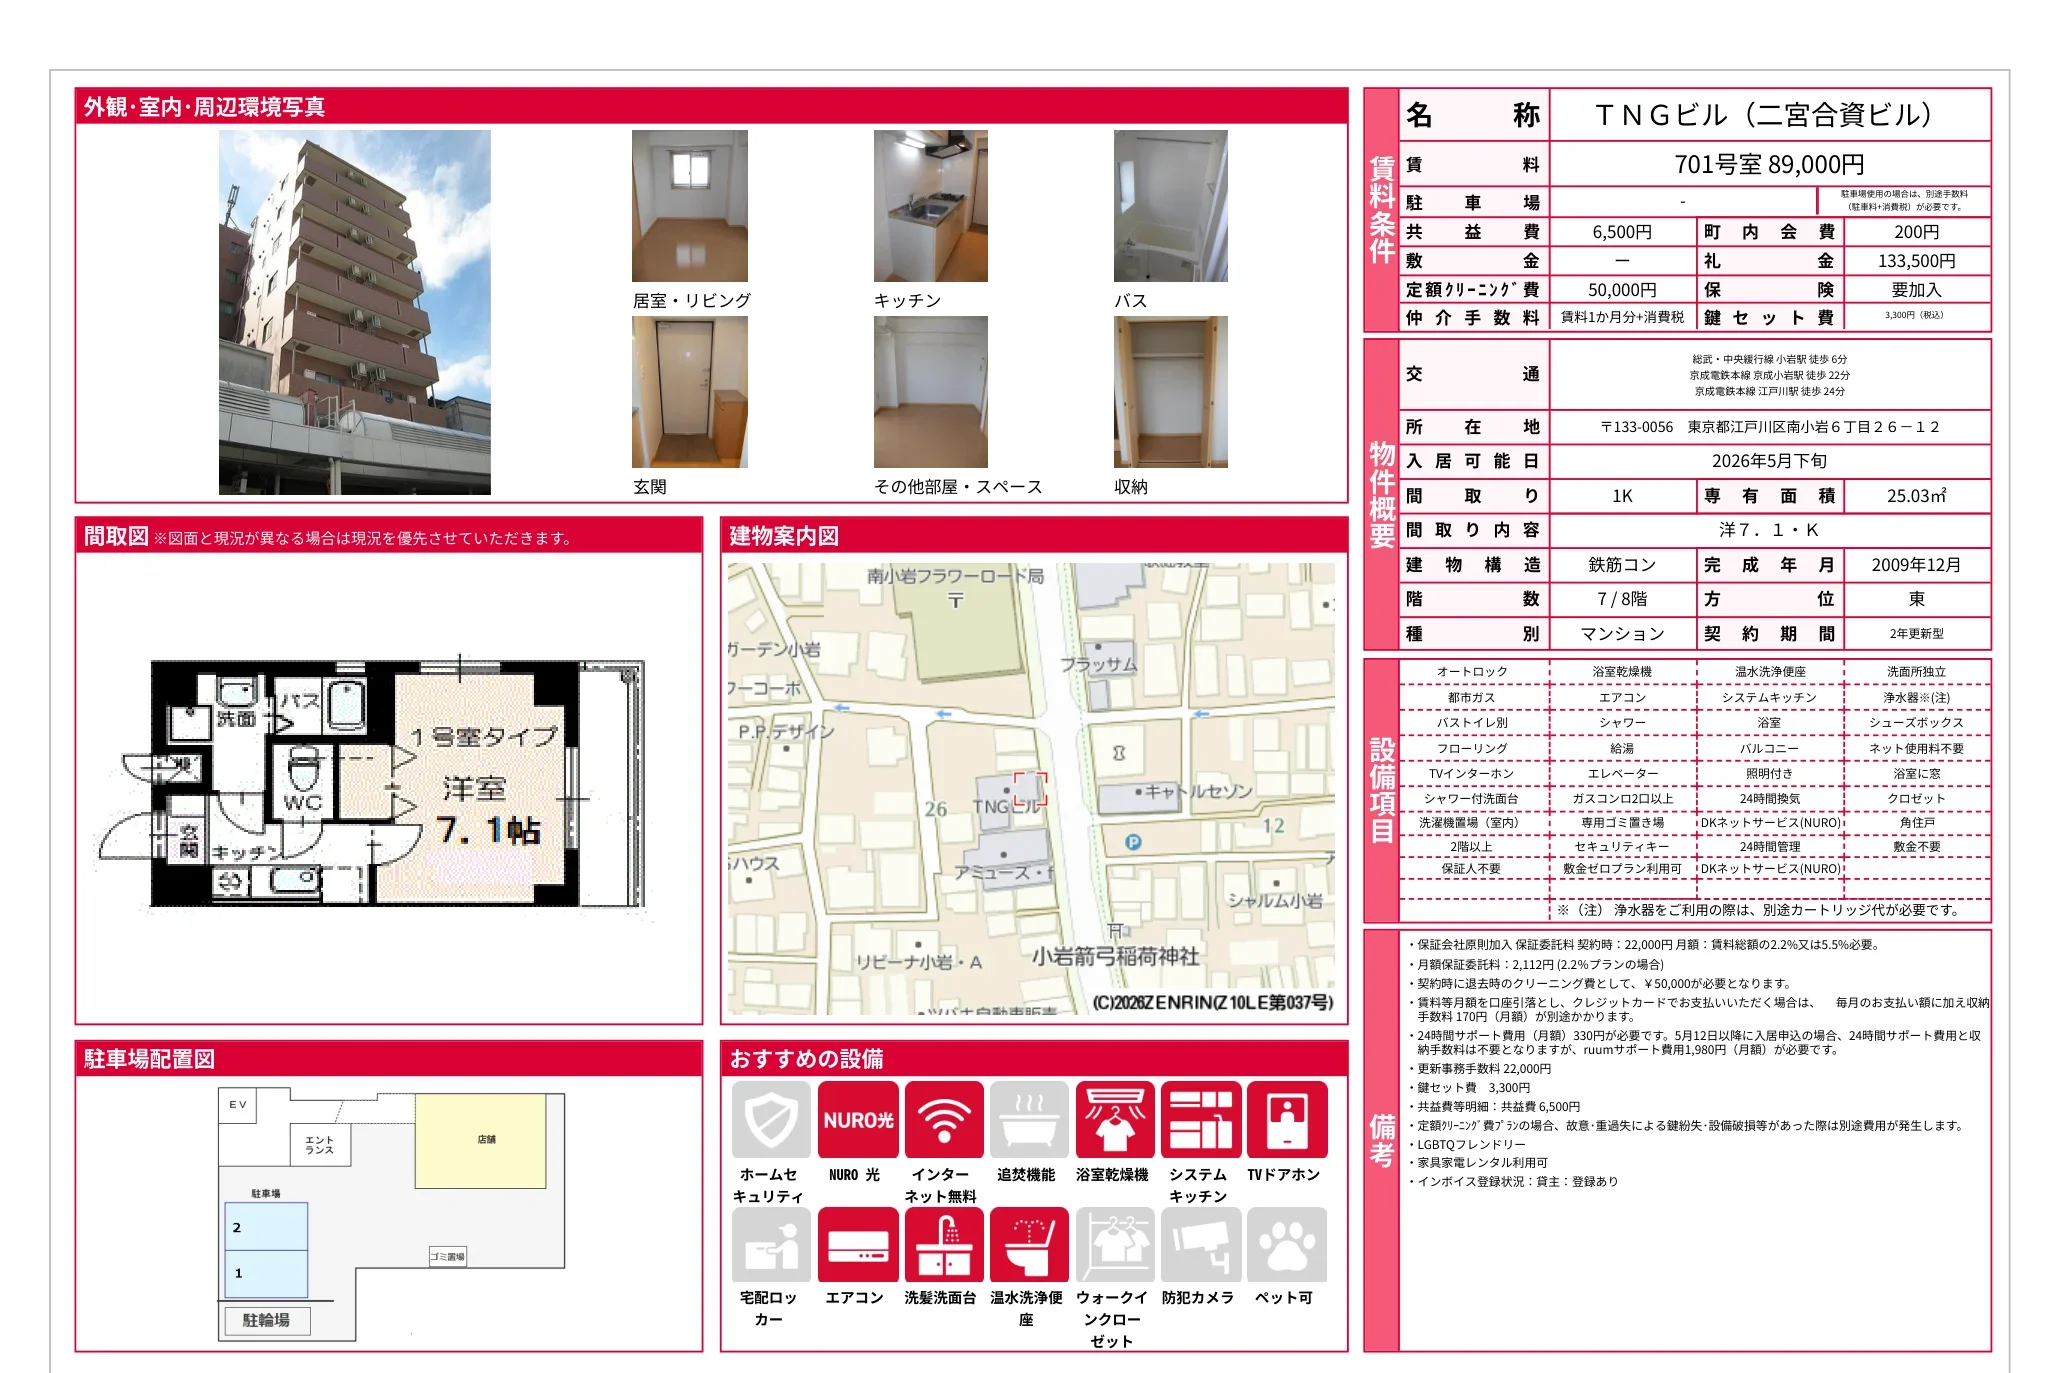Click the free internet Wi-Fi icon
2056x1373 pixels.
(x=943, y=1119)
